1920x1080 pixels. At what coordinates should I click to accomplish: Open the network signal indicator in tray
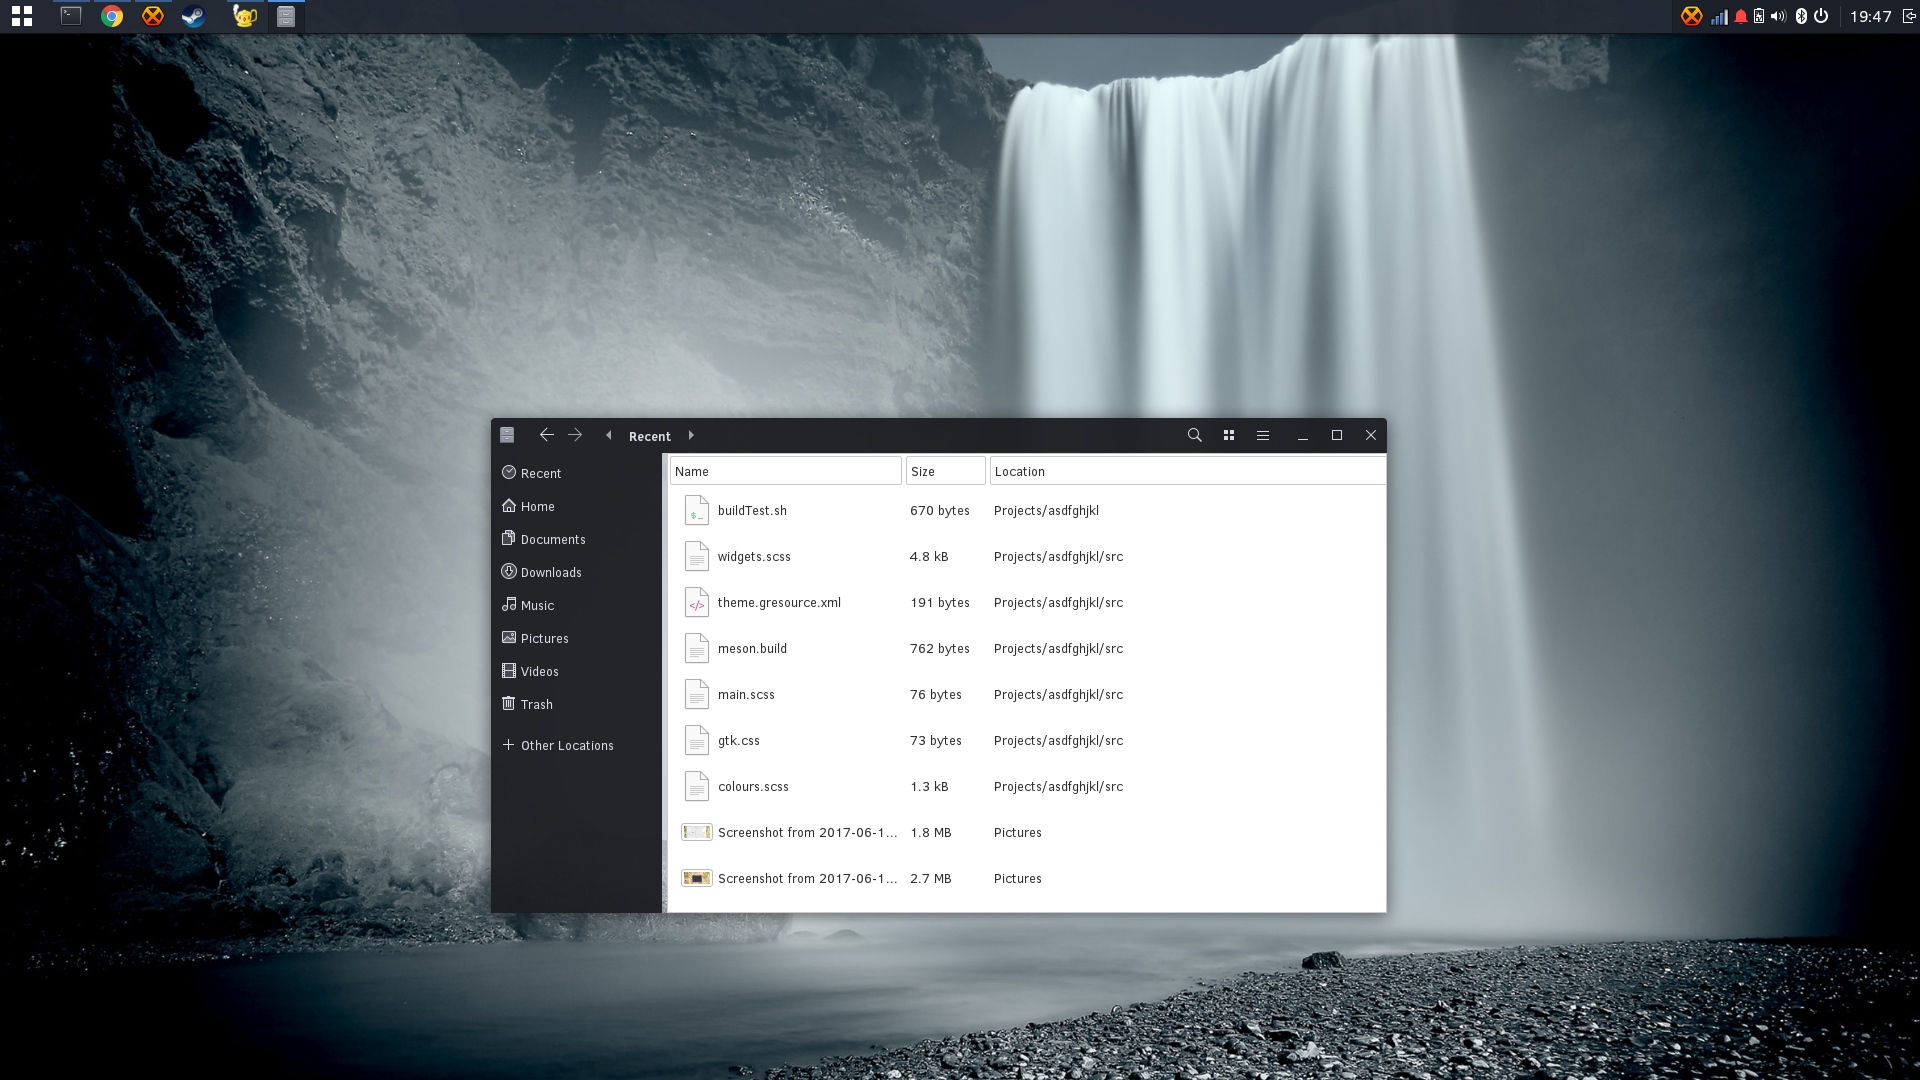coord(1719,16)
